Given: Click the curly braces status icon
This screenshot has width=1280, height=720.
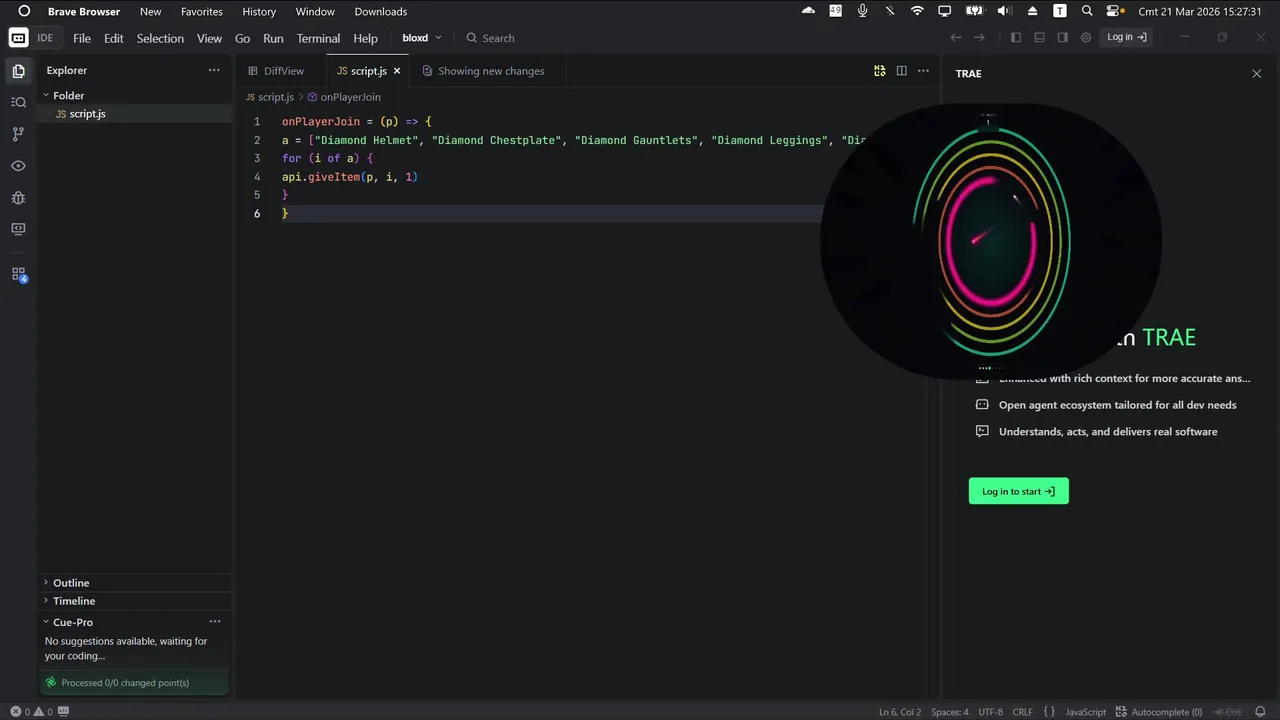Looking at the screenshot, I should [1049, 712].
